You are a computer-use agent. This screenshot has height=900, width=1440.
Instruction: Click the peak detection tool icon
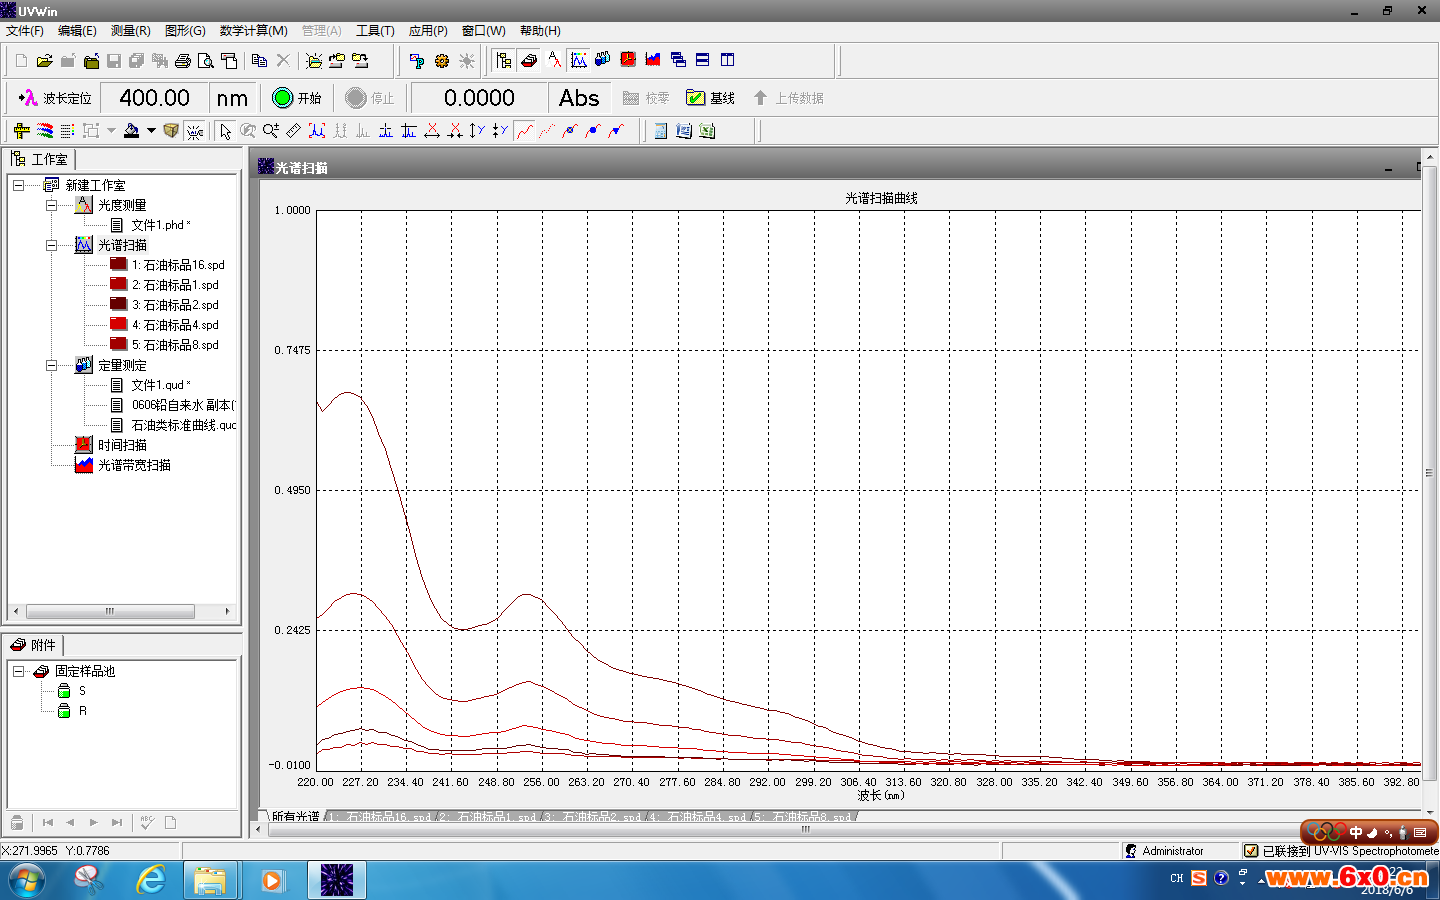coord(317,131)
